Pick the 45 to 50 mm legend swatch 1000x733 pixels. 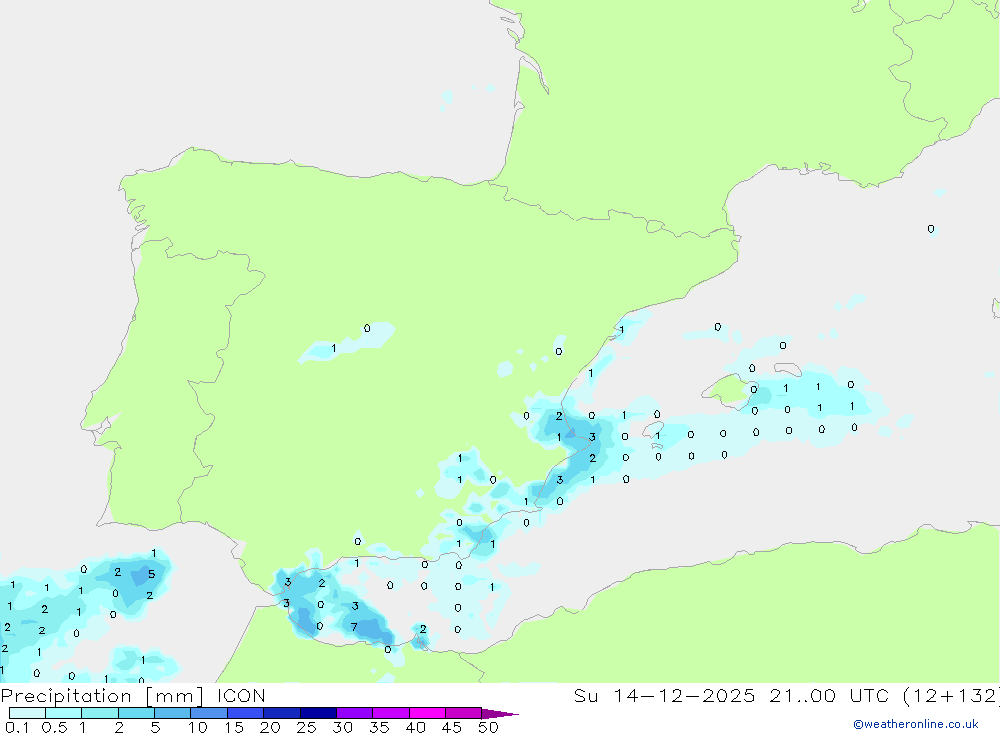click(464, 713)
